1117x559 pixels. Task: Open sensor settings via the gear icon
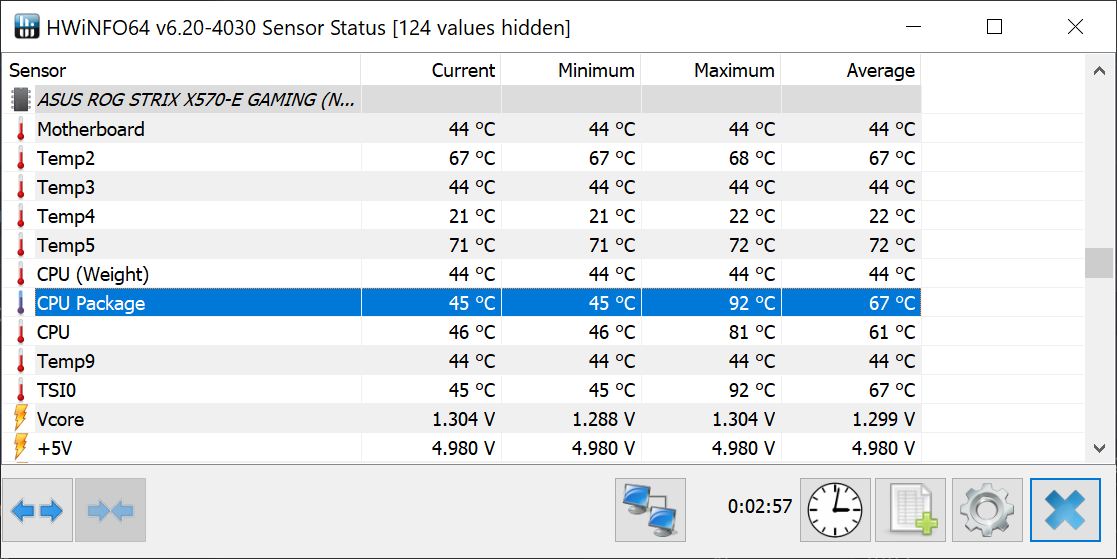(987, 510)
